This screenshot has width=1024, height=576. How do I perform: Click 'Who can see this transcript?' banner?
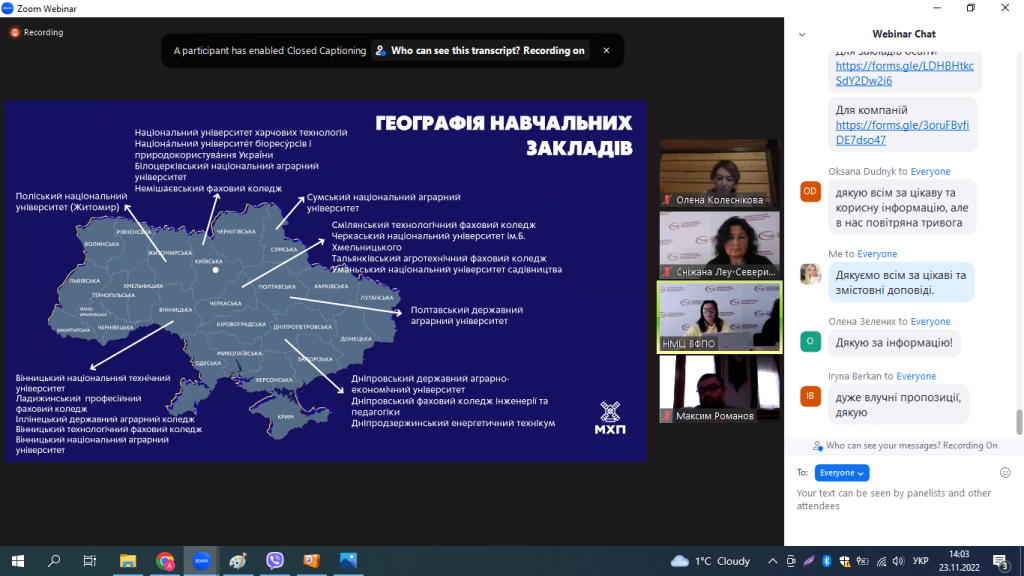tap(479, 51)
